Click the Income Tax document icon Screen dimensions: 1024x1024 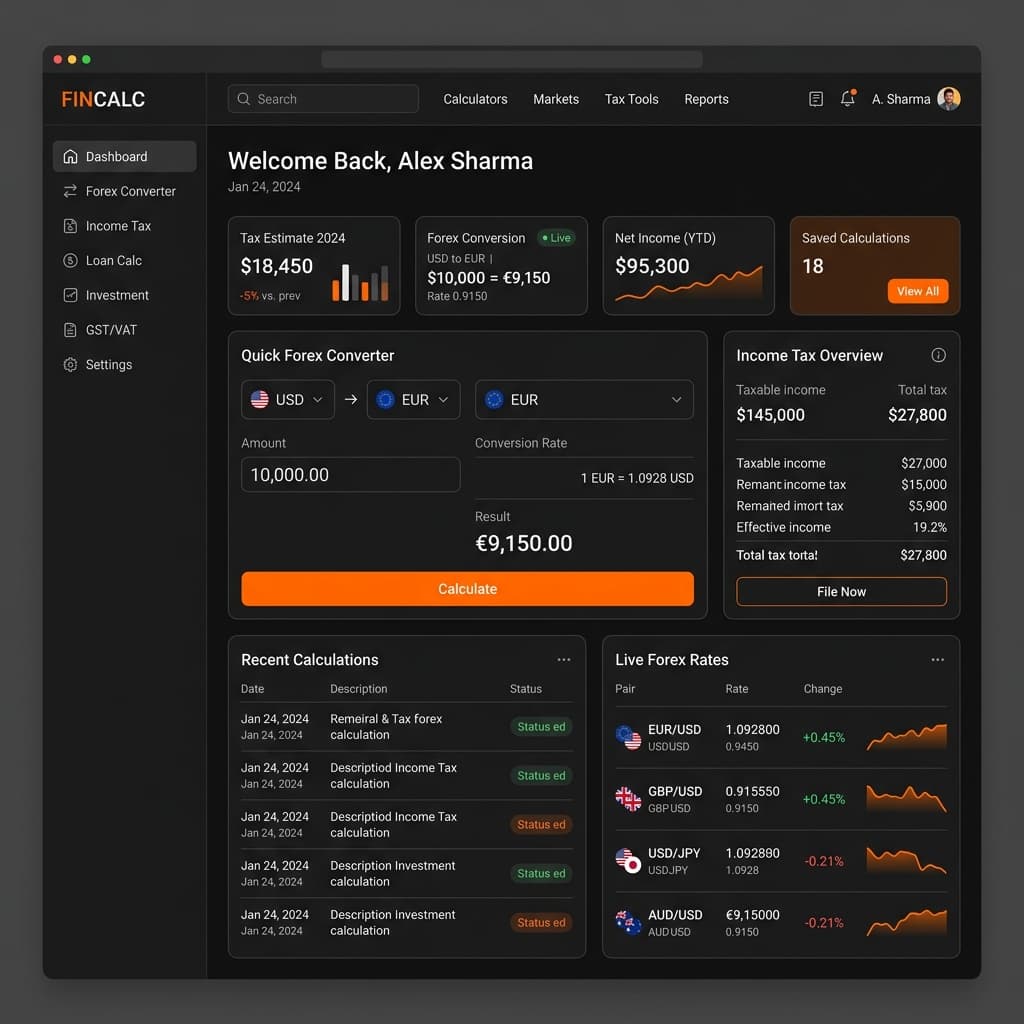(x=70, y=226)
